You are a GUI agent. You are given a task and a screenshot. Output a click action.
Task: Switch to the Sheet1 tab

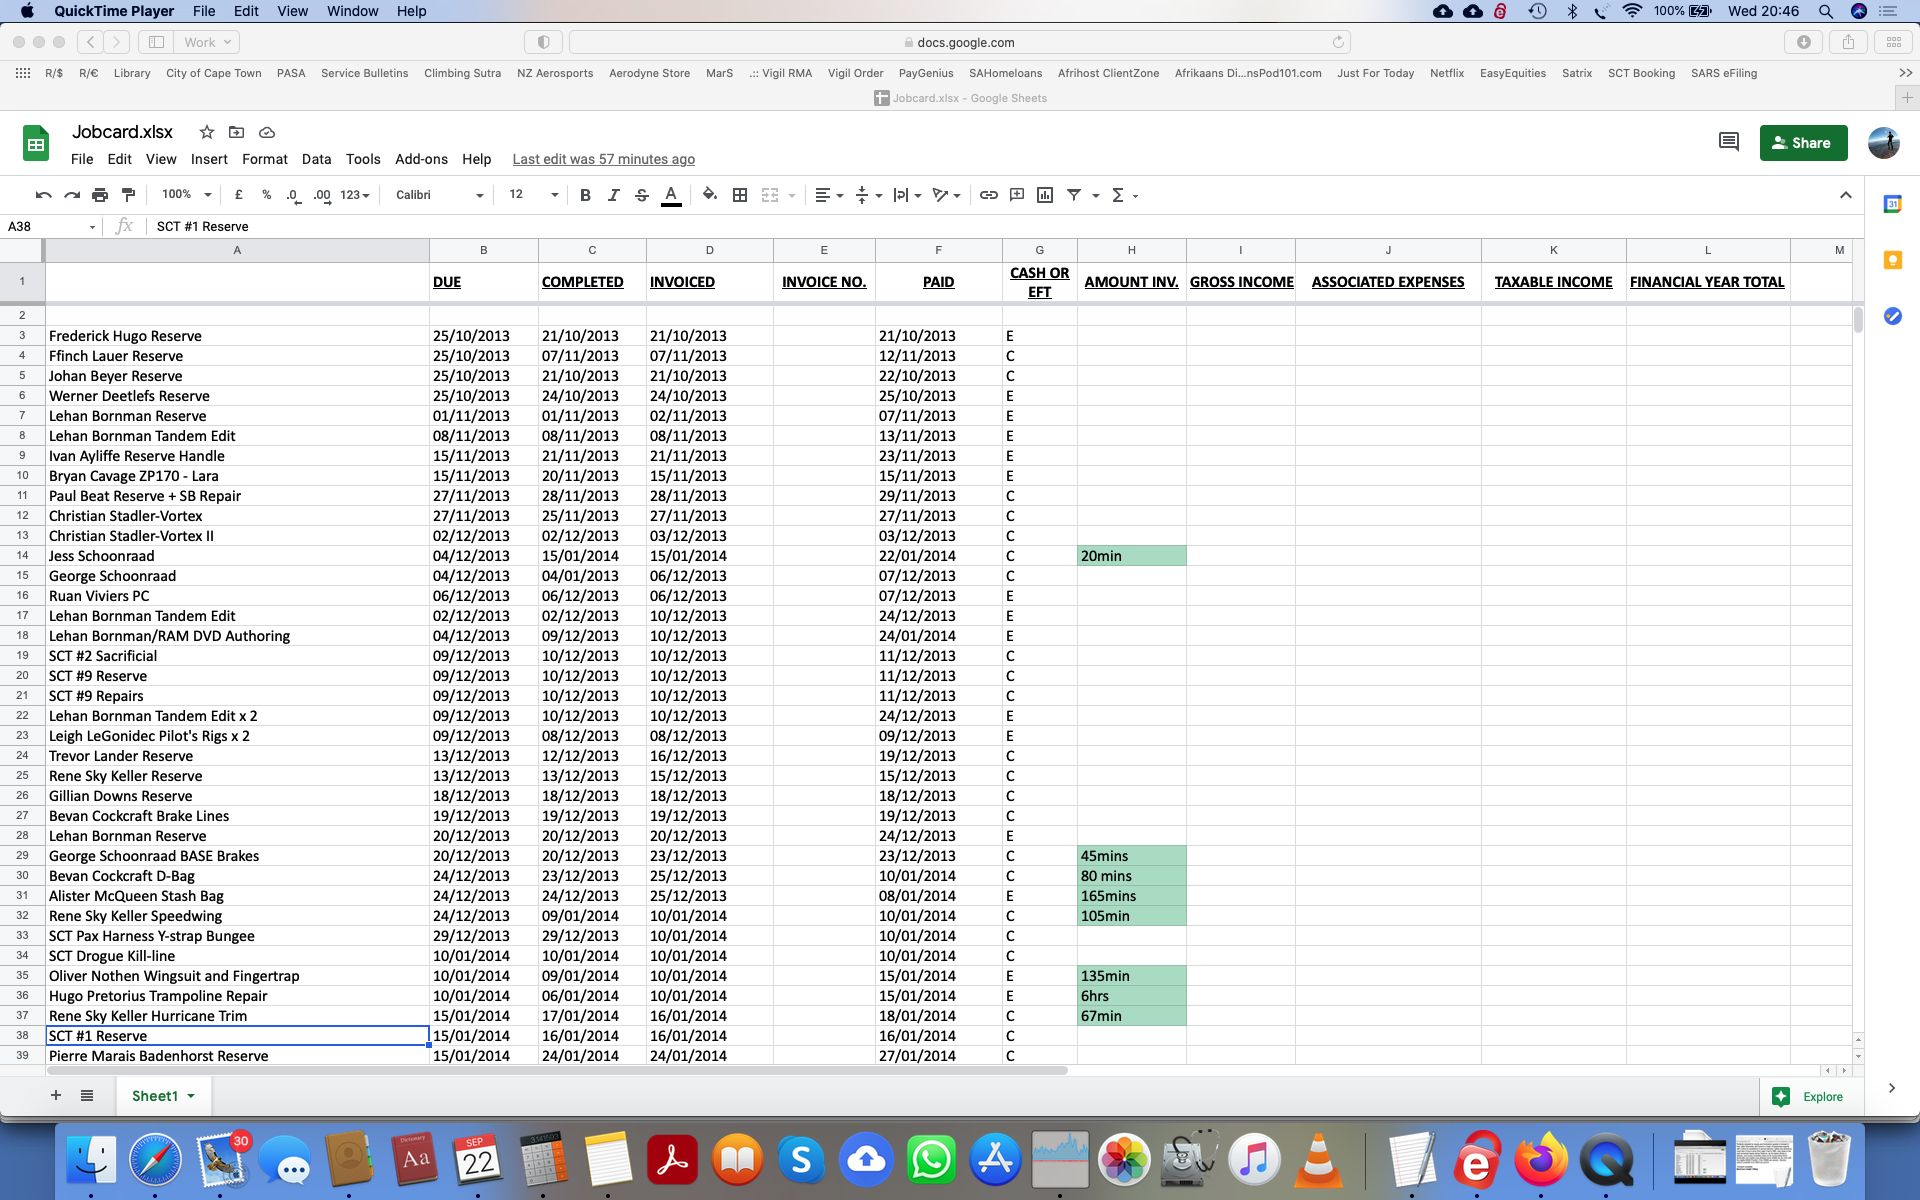click(155, 1096)
